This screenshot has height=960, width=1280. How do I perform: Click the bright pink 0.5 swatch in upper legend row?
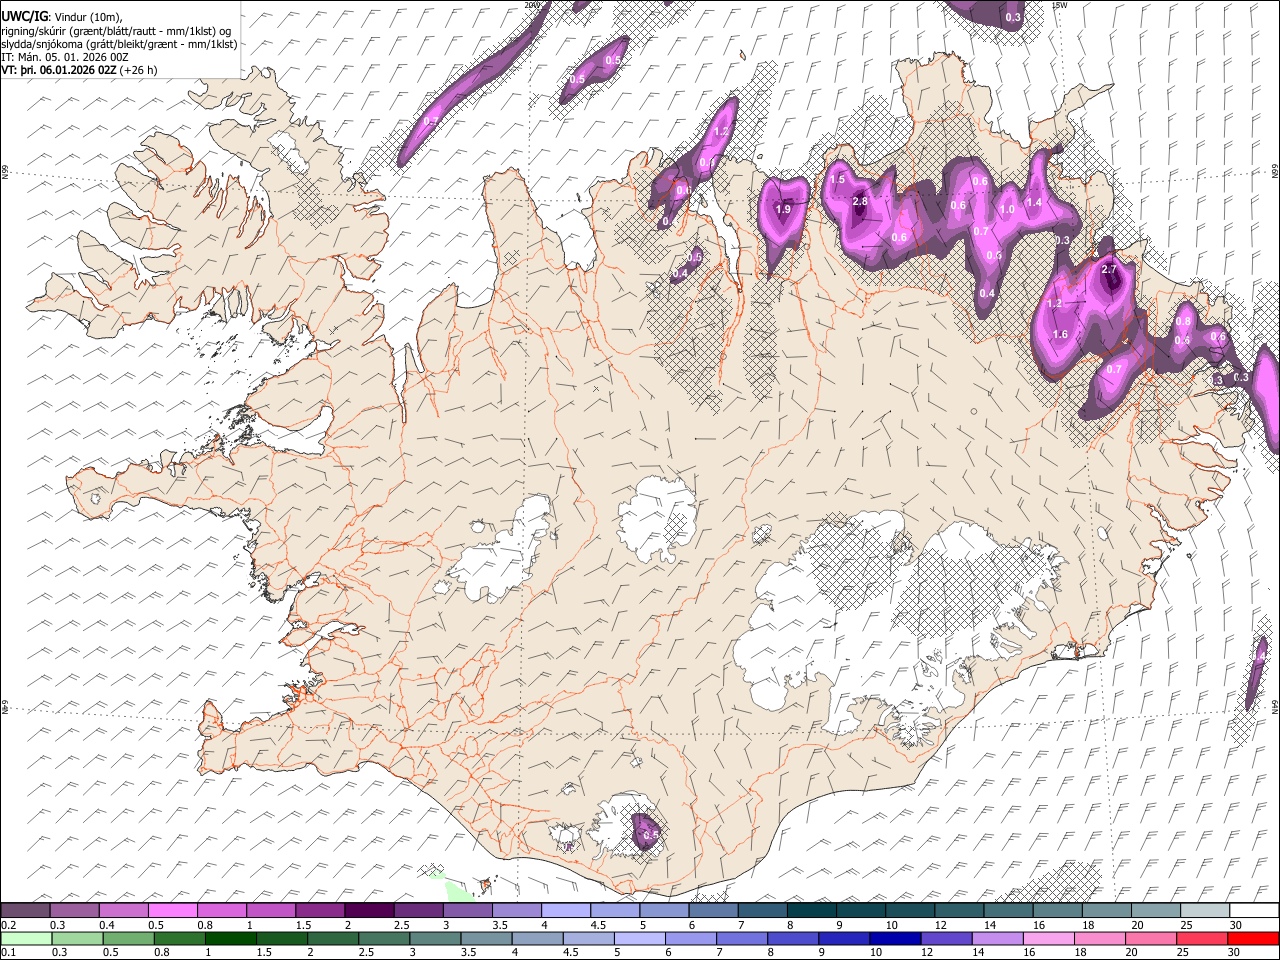point(173,910)
